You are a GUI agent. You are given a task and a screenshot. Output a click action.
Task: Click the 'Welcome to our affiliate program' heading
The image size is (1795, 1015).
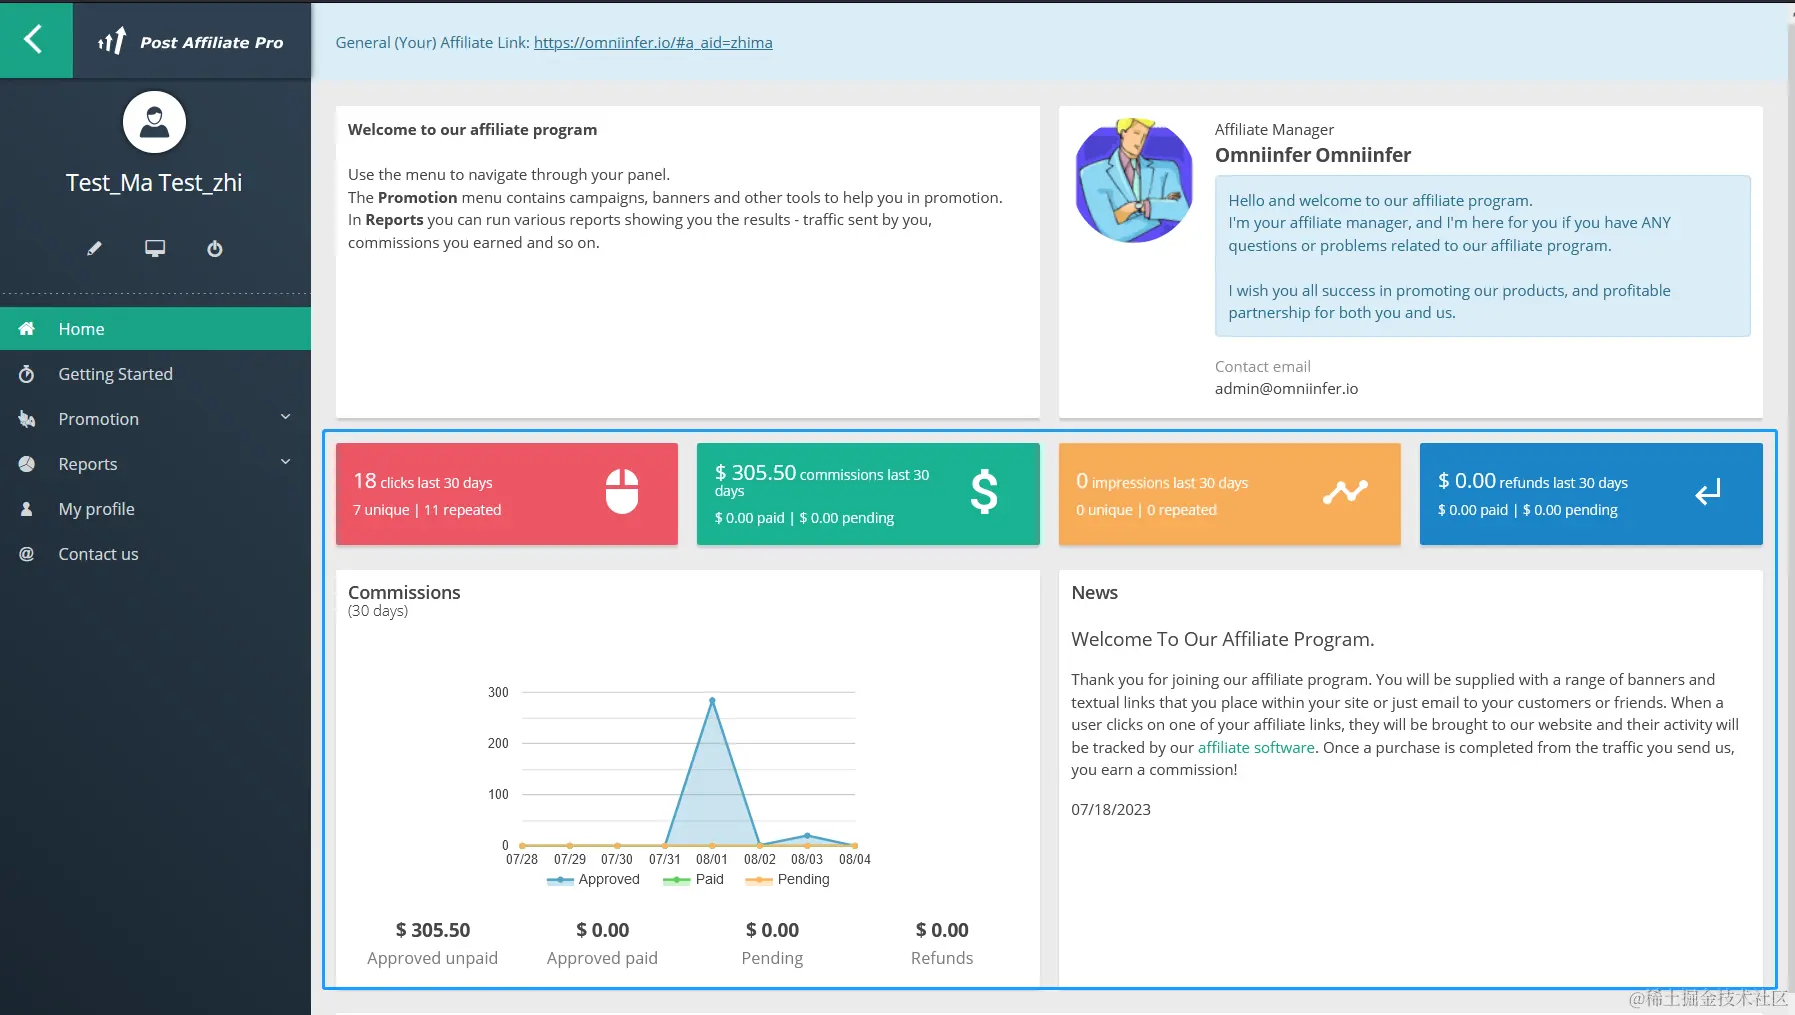(472, 129)
